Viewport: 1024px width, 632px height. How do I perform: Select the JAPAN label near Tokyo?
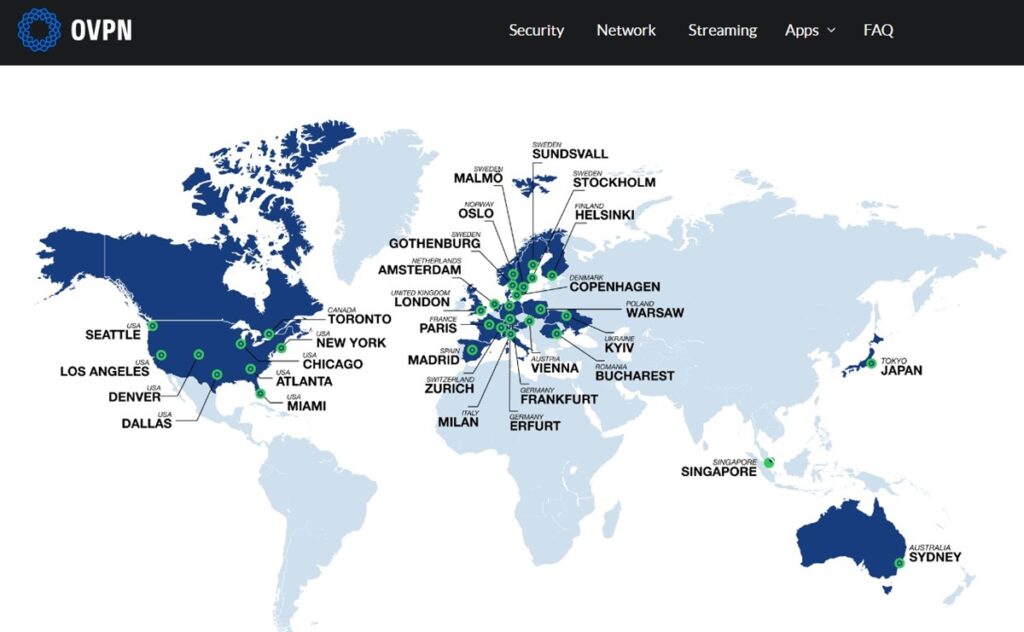tap(901, 371)
